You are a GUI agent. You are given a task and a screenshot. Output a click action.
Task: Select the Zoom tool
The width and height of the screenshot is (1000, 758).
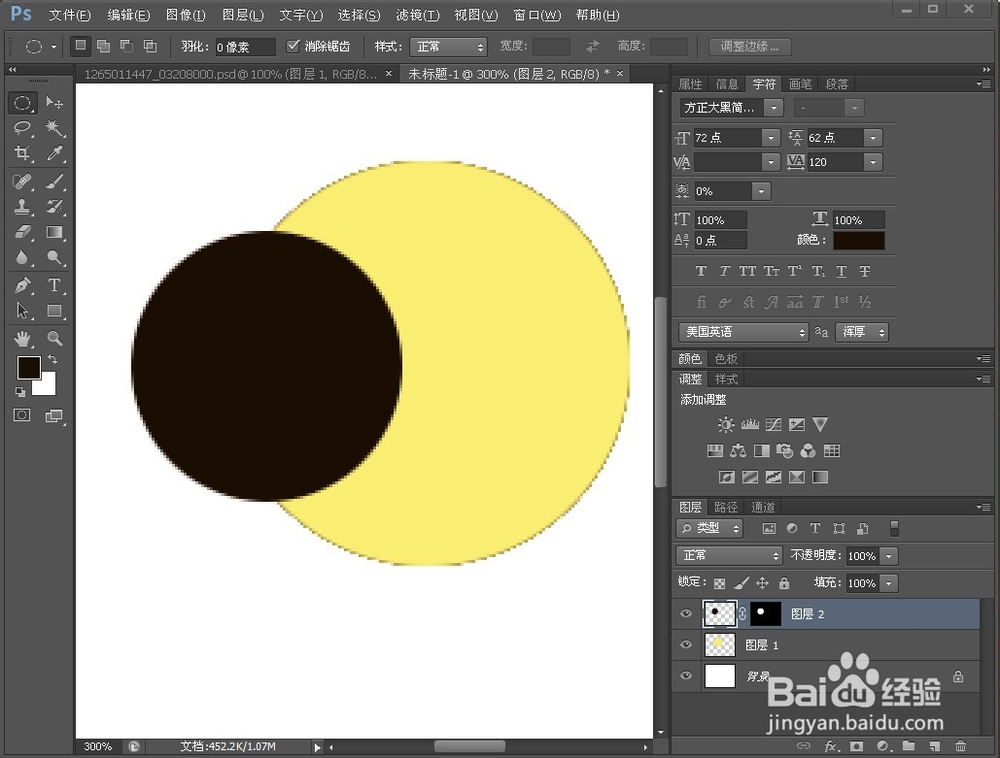coord(54,339)
